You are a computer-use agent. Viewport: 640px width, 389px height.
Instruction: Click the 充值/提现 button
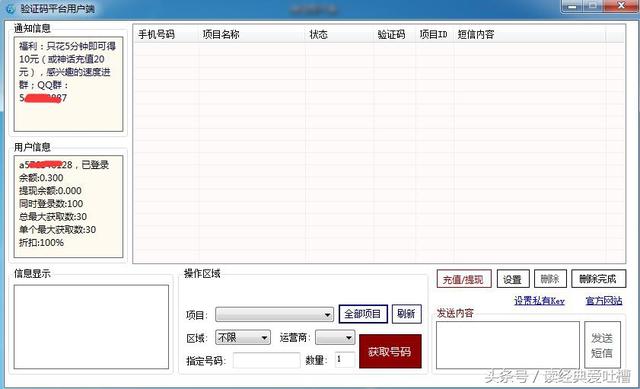464,279
